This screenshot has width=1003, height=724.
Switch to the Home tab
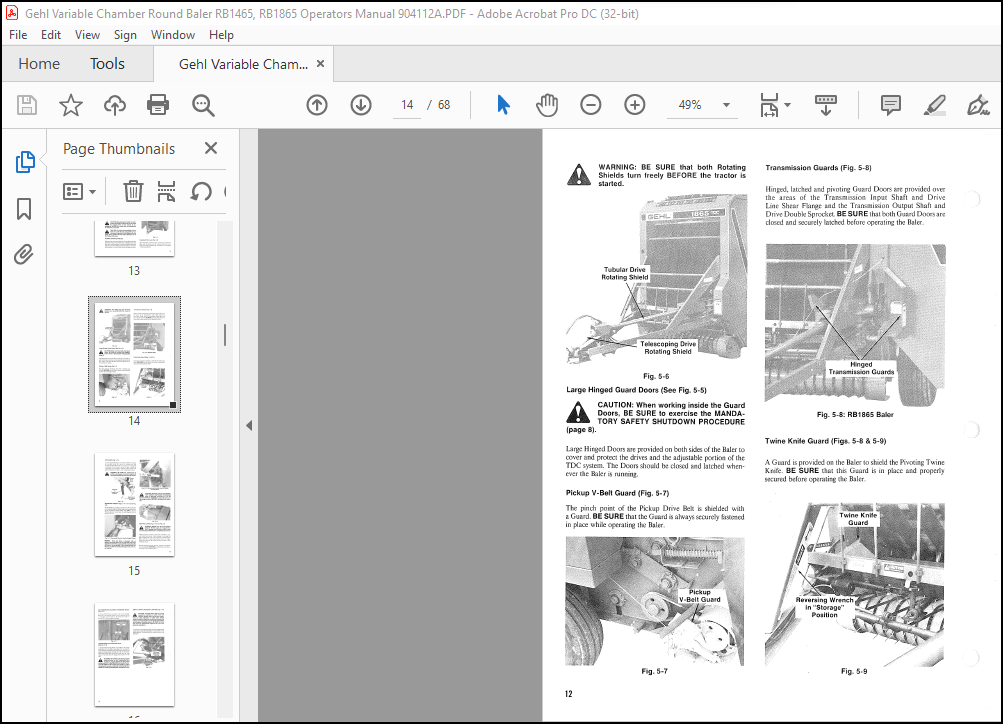tap(39, 63)
